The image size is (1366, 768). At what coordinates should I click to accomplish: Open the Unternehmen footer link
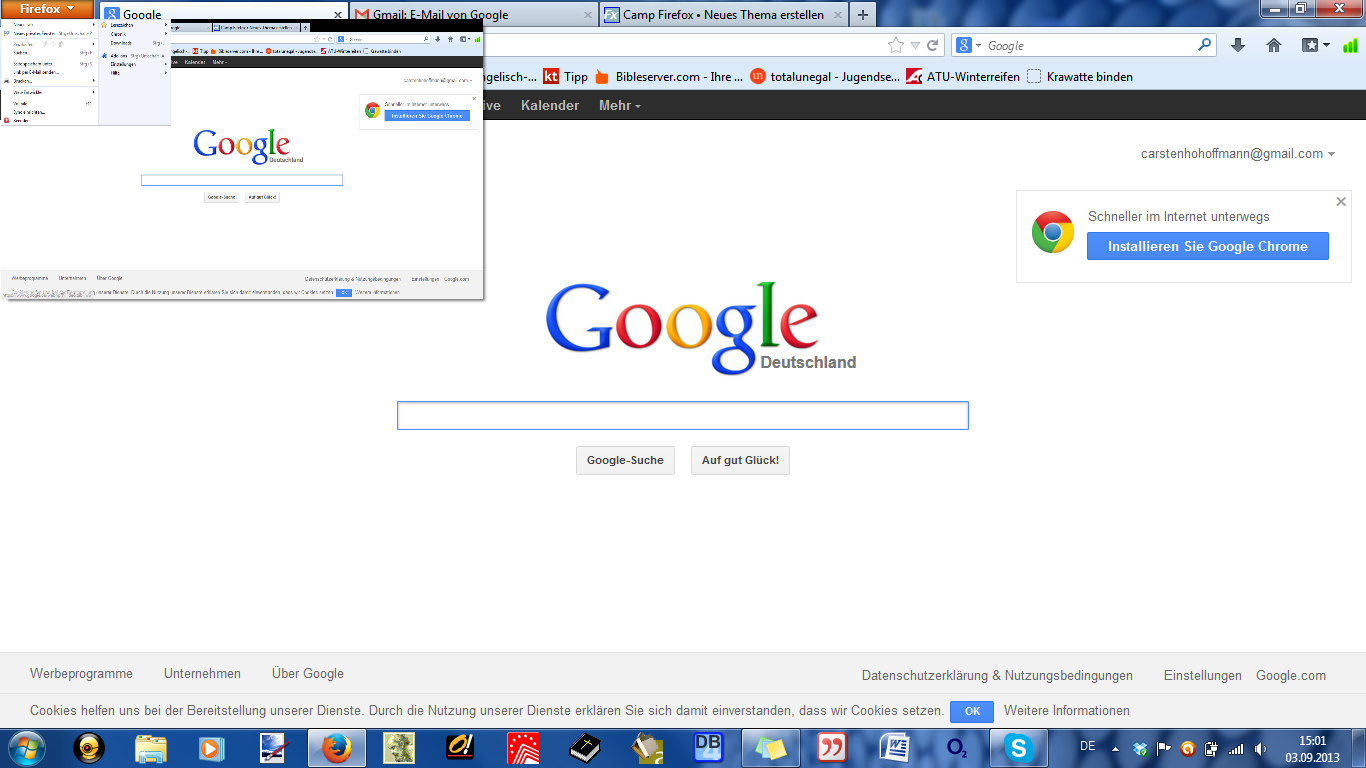point(202,674)
